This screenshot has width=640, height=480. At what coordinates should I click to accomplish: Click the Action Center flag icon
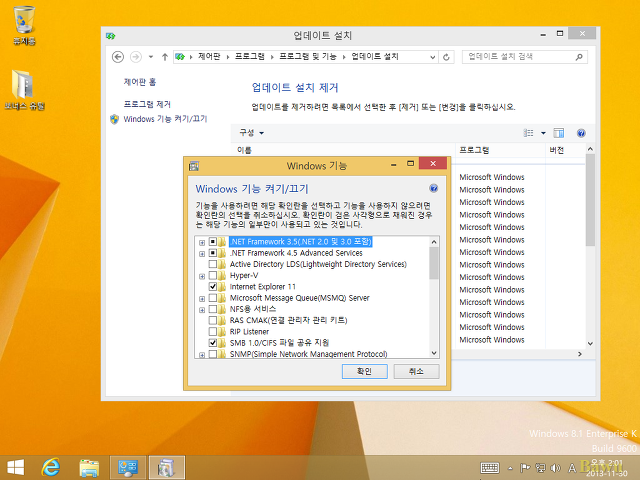[x=525, y=468]
